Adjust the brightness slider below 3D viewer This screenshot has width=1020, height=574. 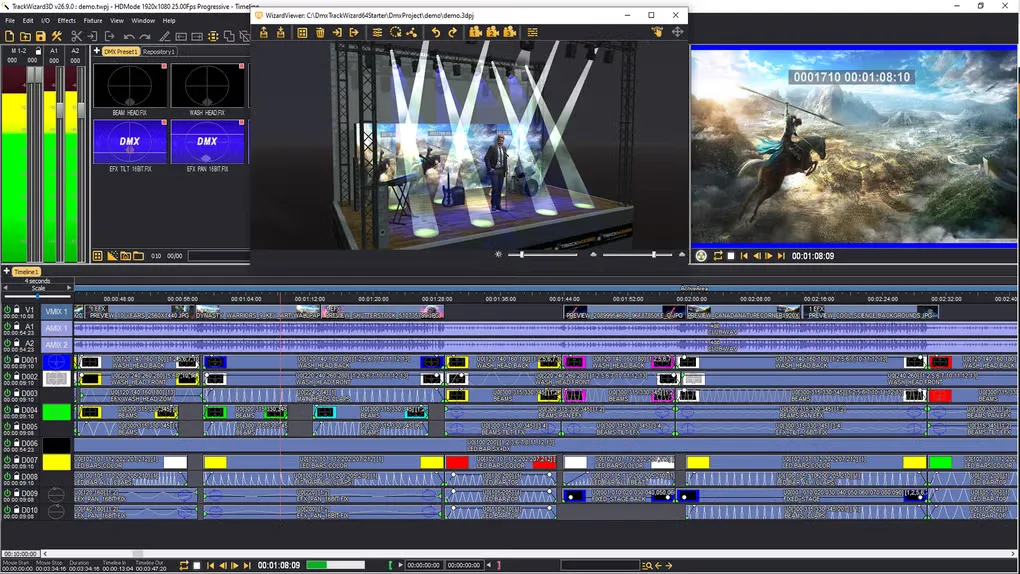544,254
